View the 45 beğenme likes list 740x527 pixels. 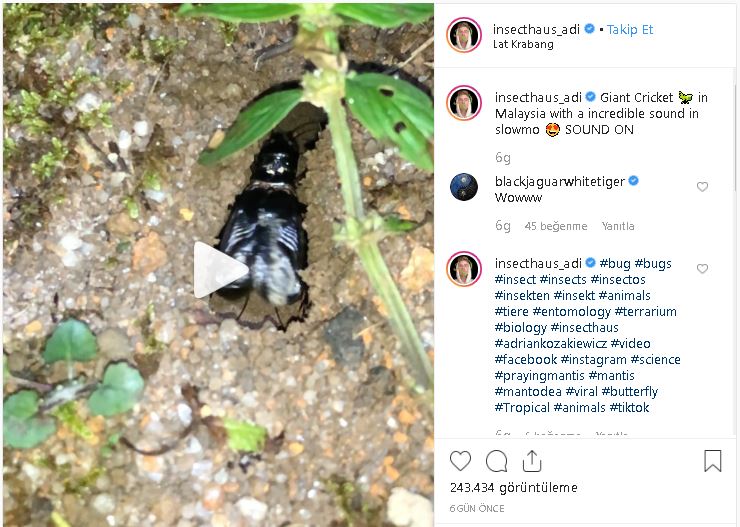tap(557, 226)
